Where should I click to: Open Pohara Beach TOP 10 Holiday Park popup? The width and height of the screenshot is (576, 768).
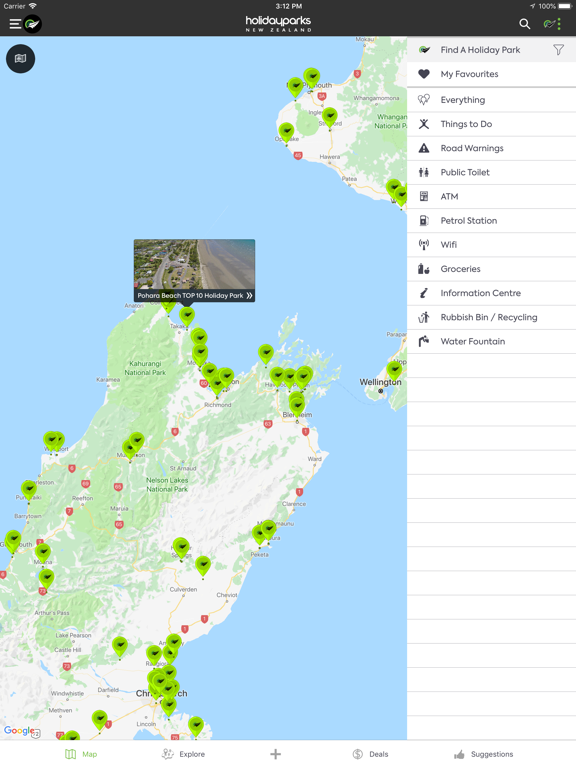(194, 270)
